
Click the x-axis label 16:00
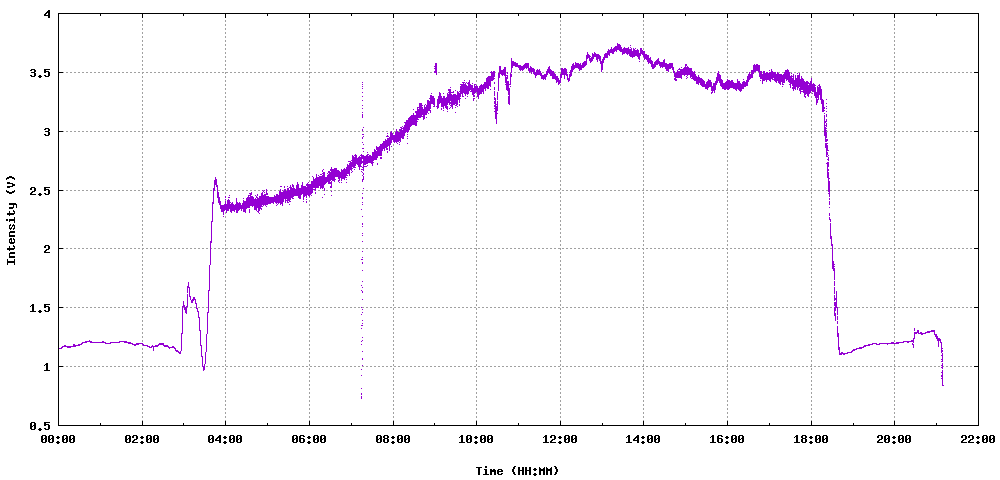click(x=727, y=439)
